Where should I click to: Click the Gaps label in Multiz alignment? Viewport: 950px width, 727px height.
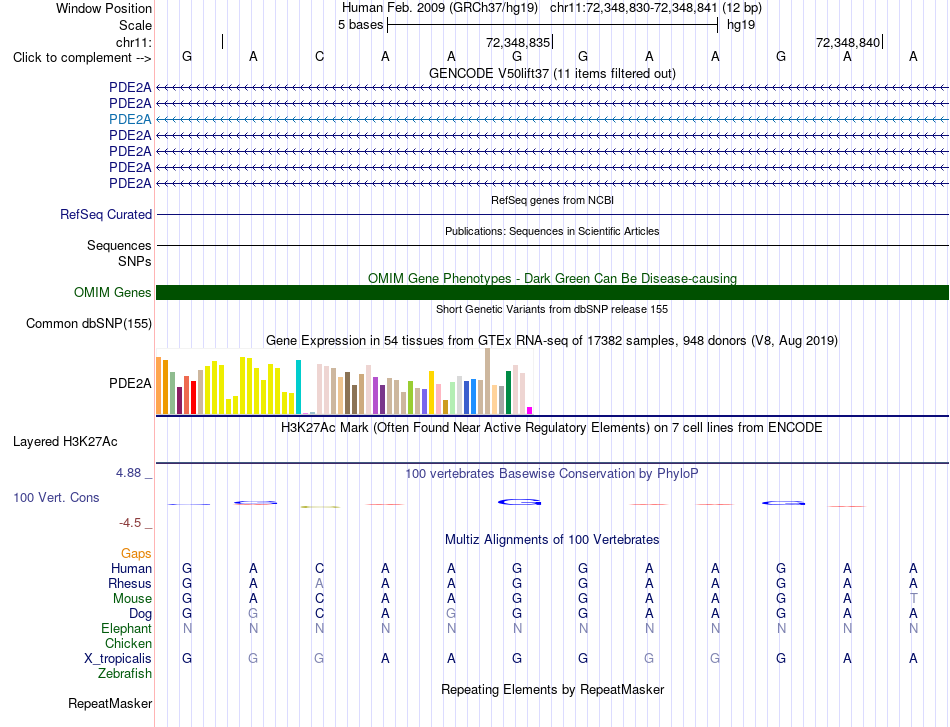[136, 553]
